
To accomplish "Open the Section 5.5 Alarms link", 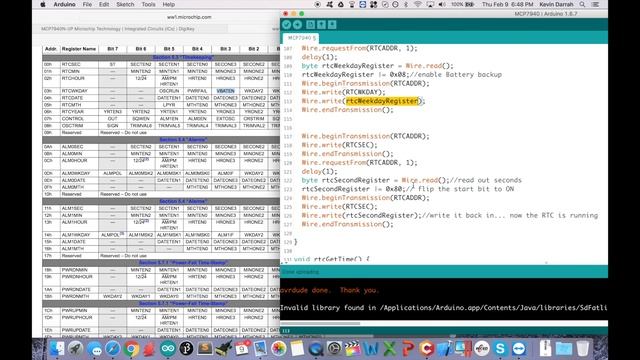I will click(x=183, y=201).
